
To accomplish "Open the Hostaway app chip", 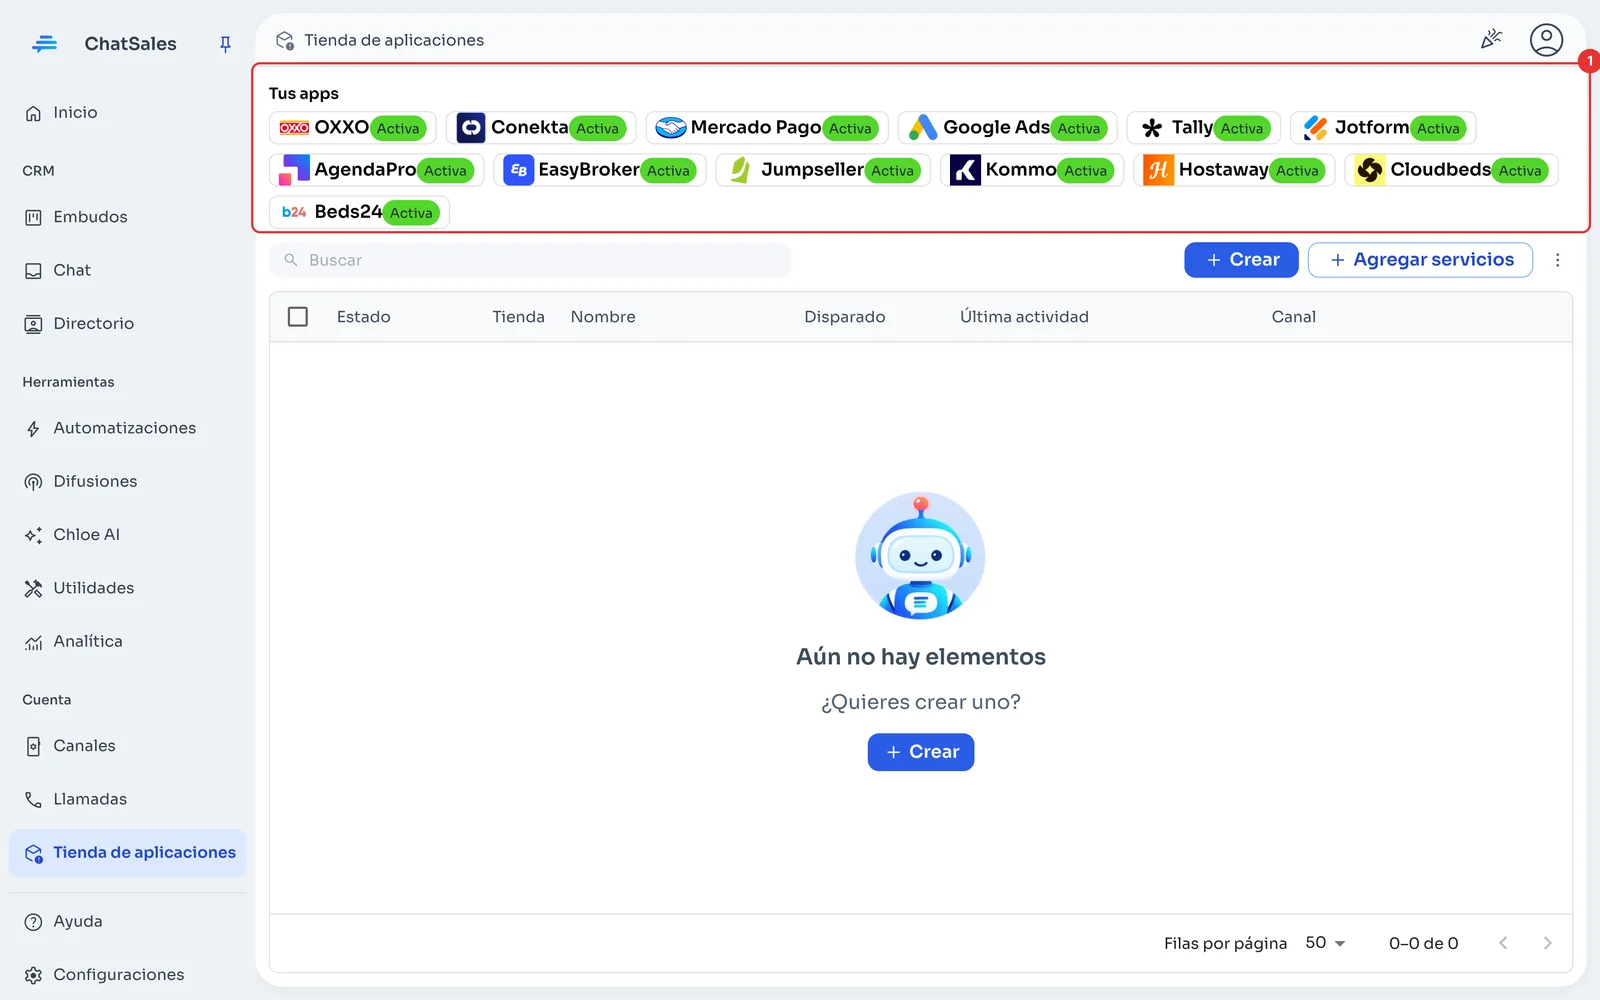I will (x=1234, y=170).
